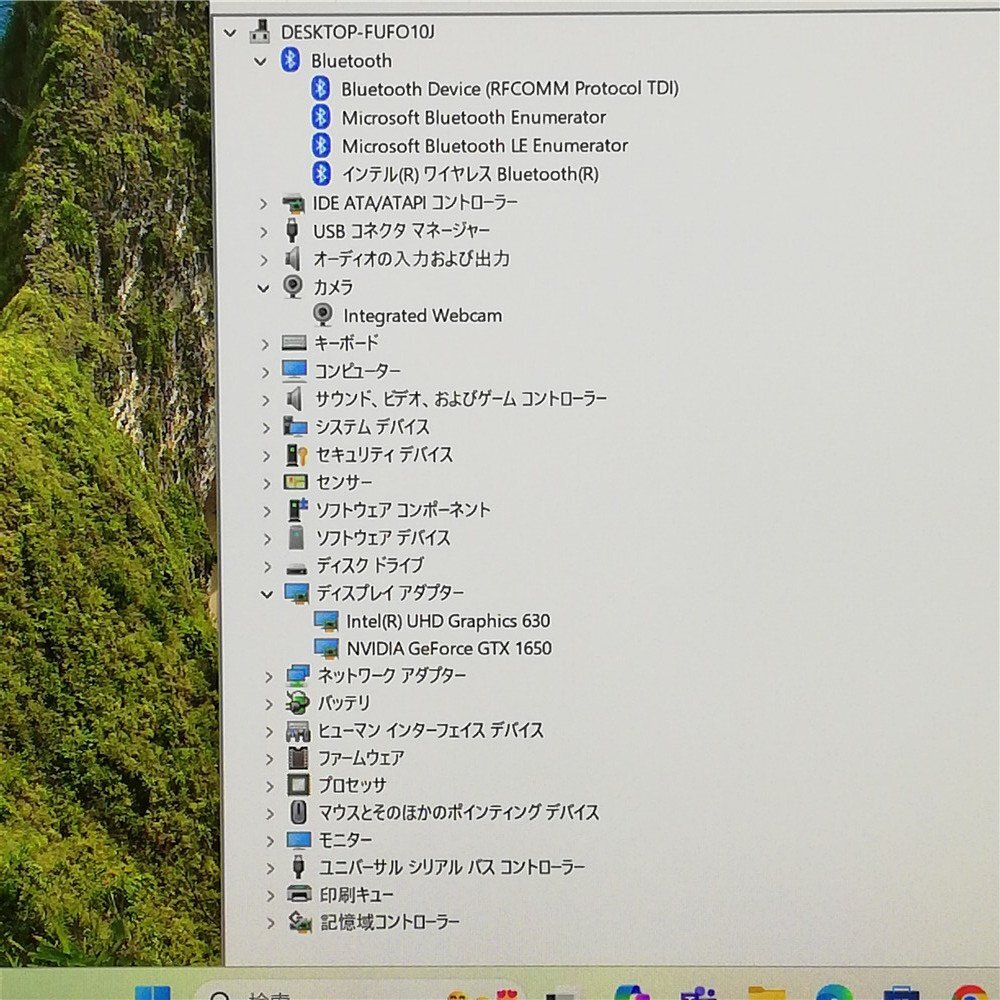The image size is (1000, 1000).
Task: Collapse the Bluetooth category
Action: tap(260, 61)
